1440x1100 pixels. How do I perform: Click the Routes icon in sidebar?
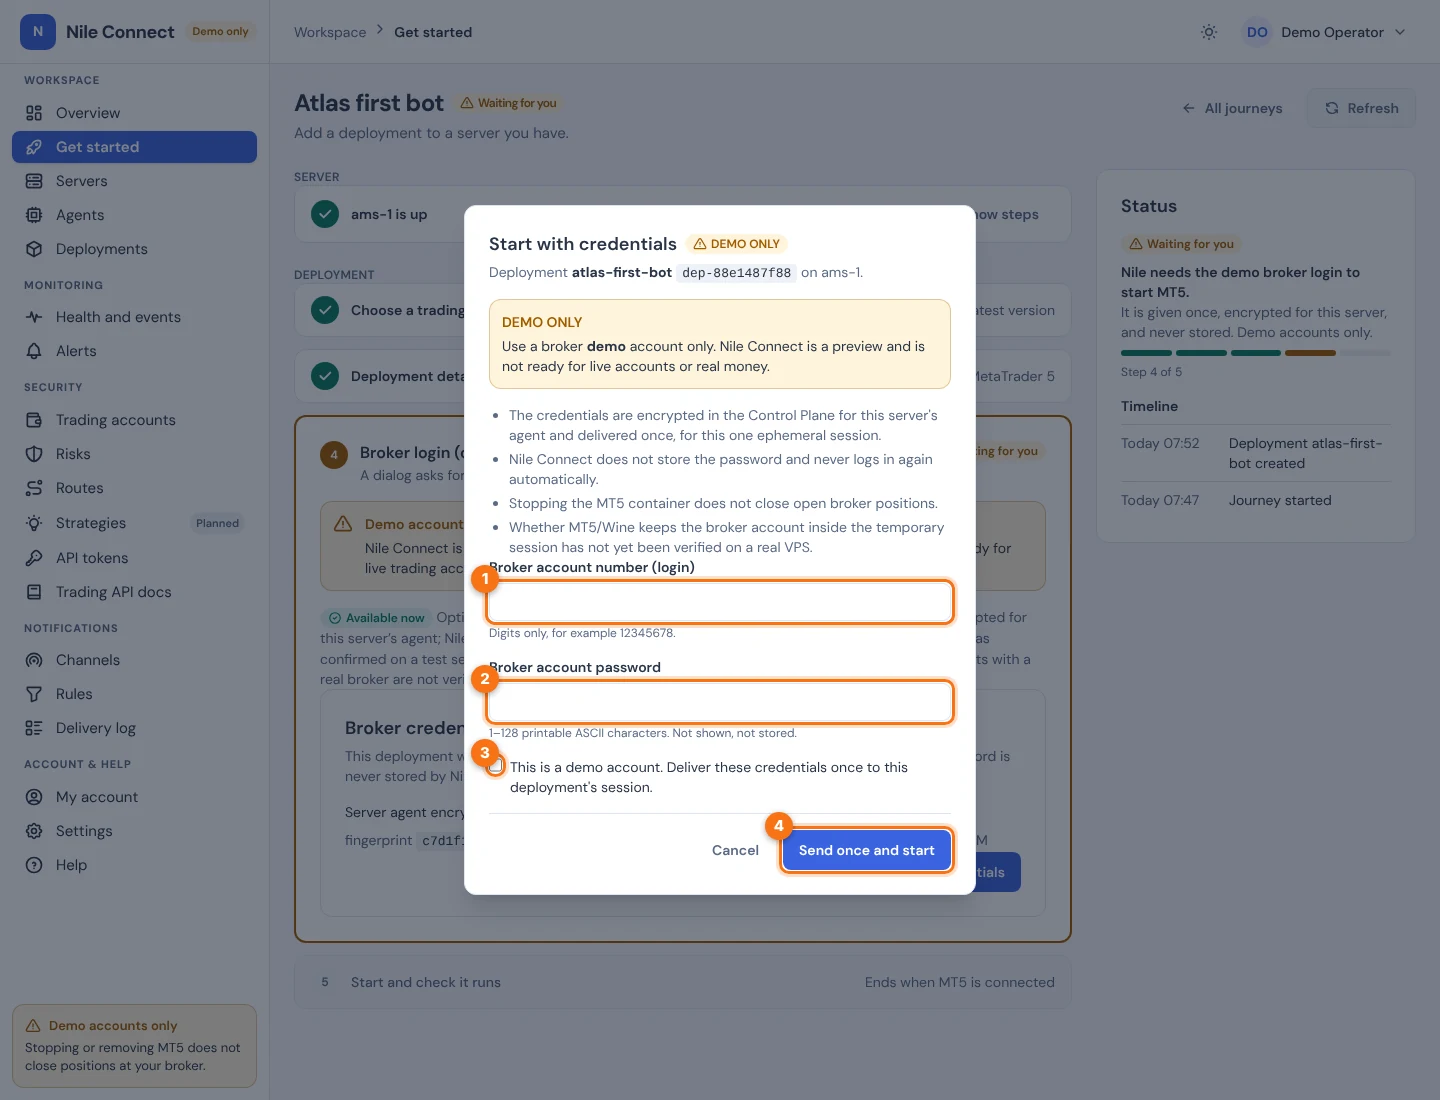tap(34, 488)
